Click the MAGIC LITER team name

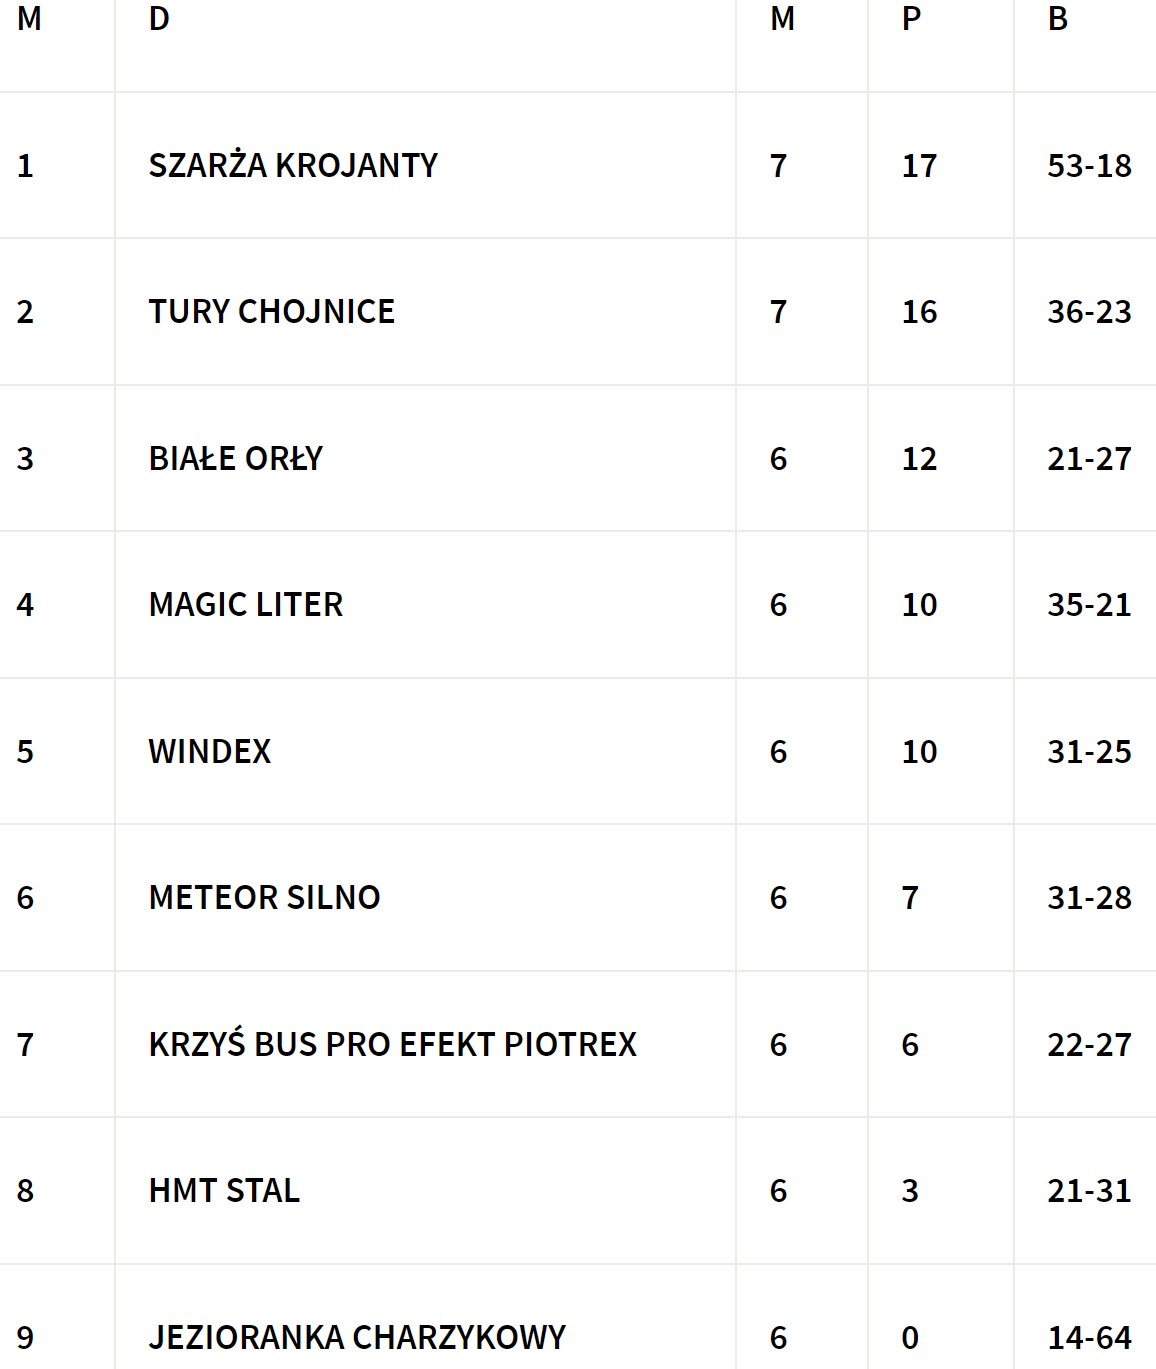245,604
